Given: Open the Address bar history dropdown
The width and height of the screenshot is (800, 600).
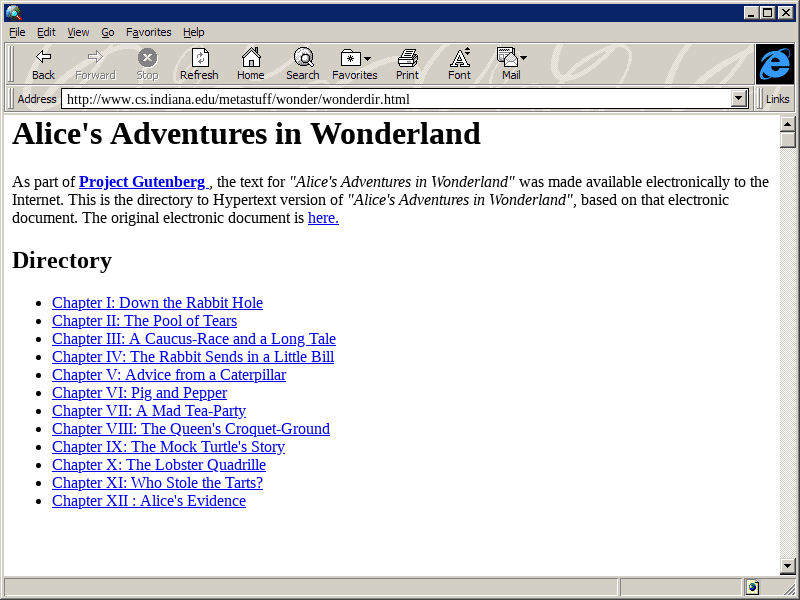Looking at the screenshot, I should coord(738,98).
